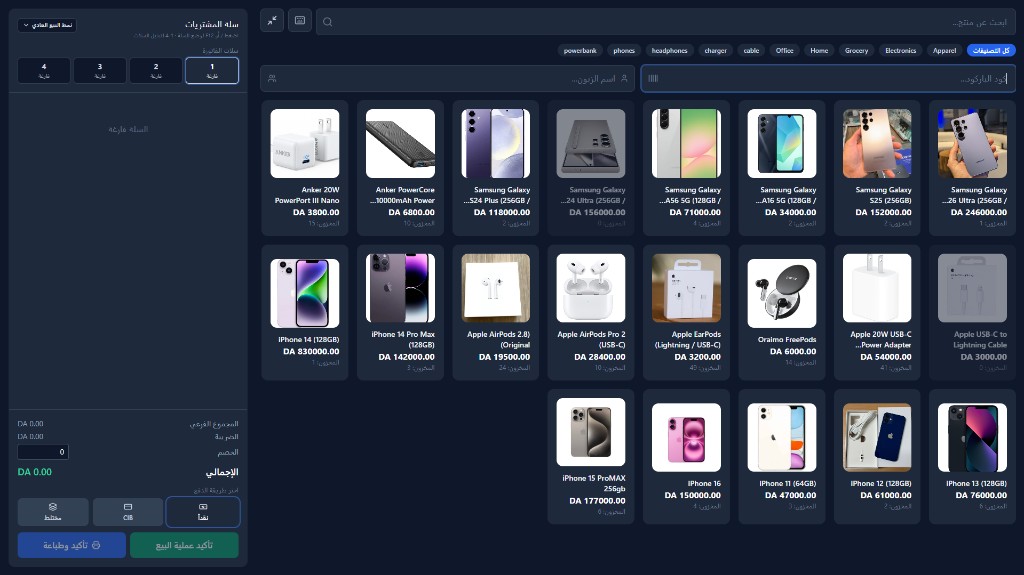Switch to cart tab 1

(212, 71)
